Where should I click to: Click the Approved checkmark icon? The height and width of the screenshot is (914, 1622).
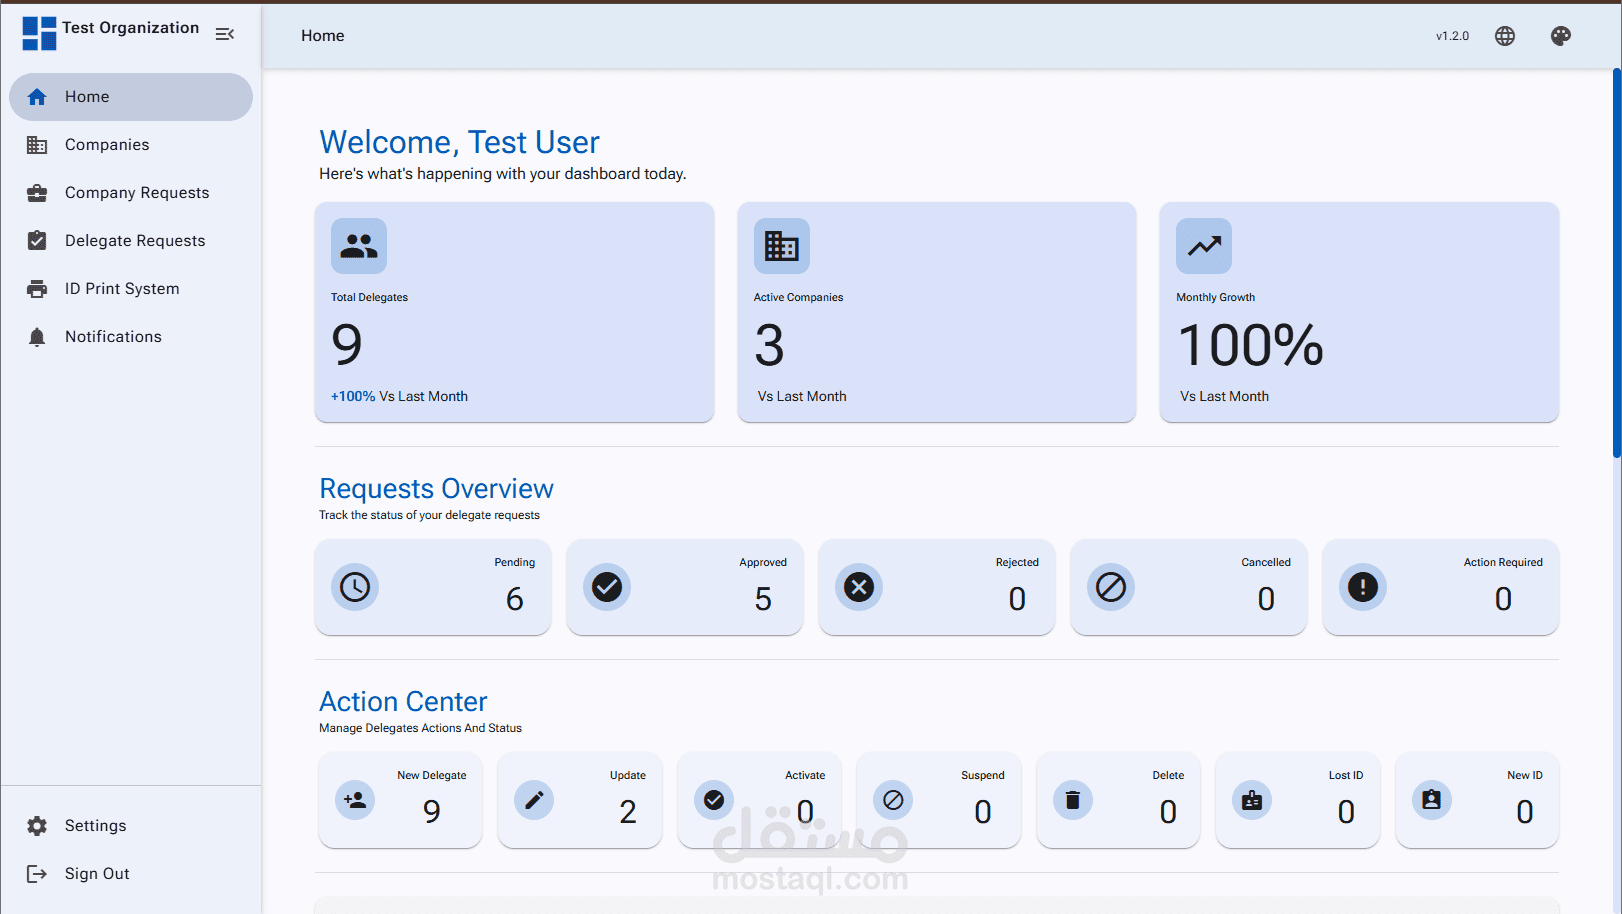[x=607, y=587]
